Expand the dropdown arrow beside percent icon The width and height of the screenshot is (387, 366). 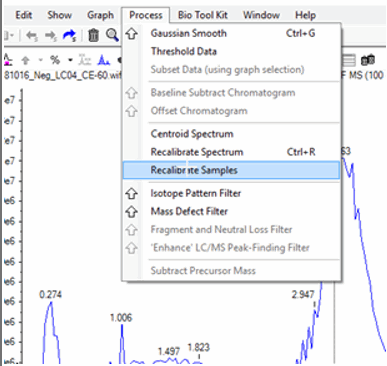(70, 60)
